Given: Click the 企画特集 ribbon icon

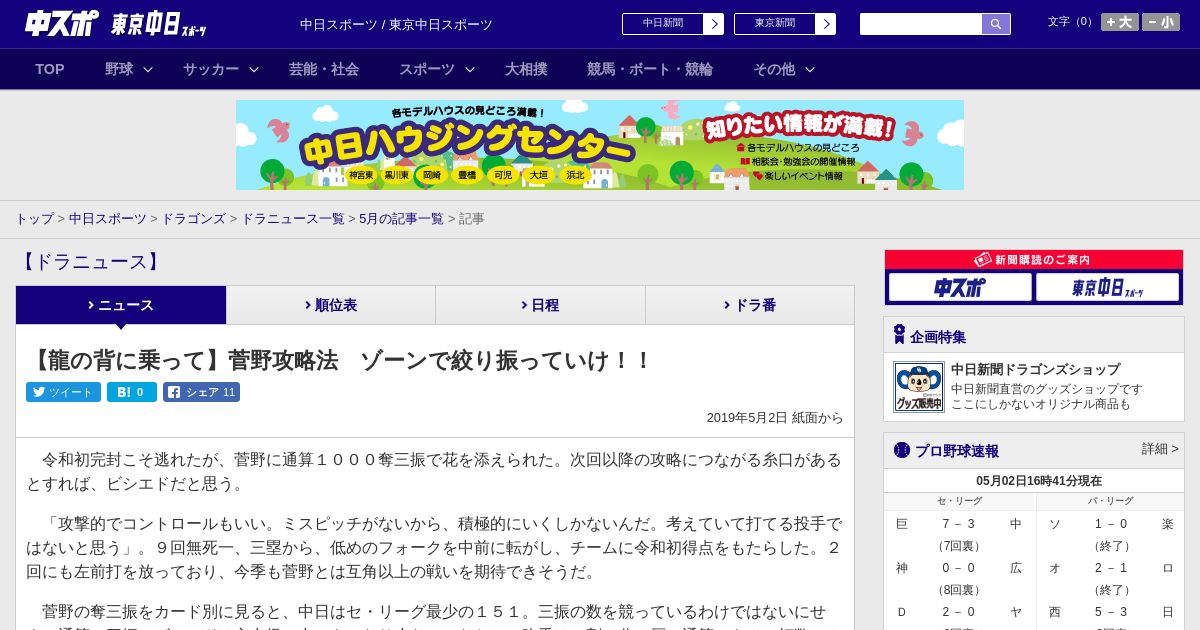Looking at the screenshot, I should (899, 335).
